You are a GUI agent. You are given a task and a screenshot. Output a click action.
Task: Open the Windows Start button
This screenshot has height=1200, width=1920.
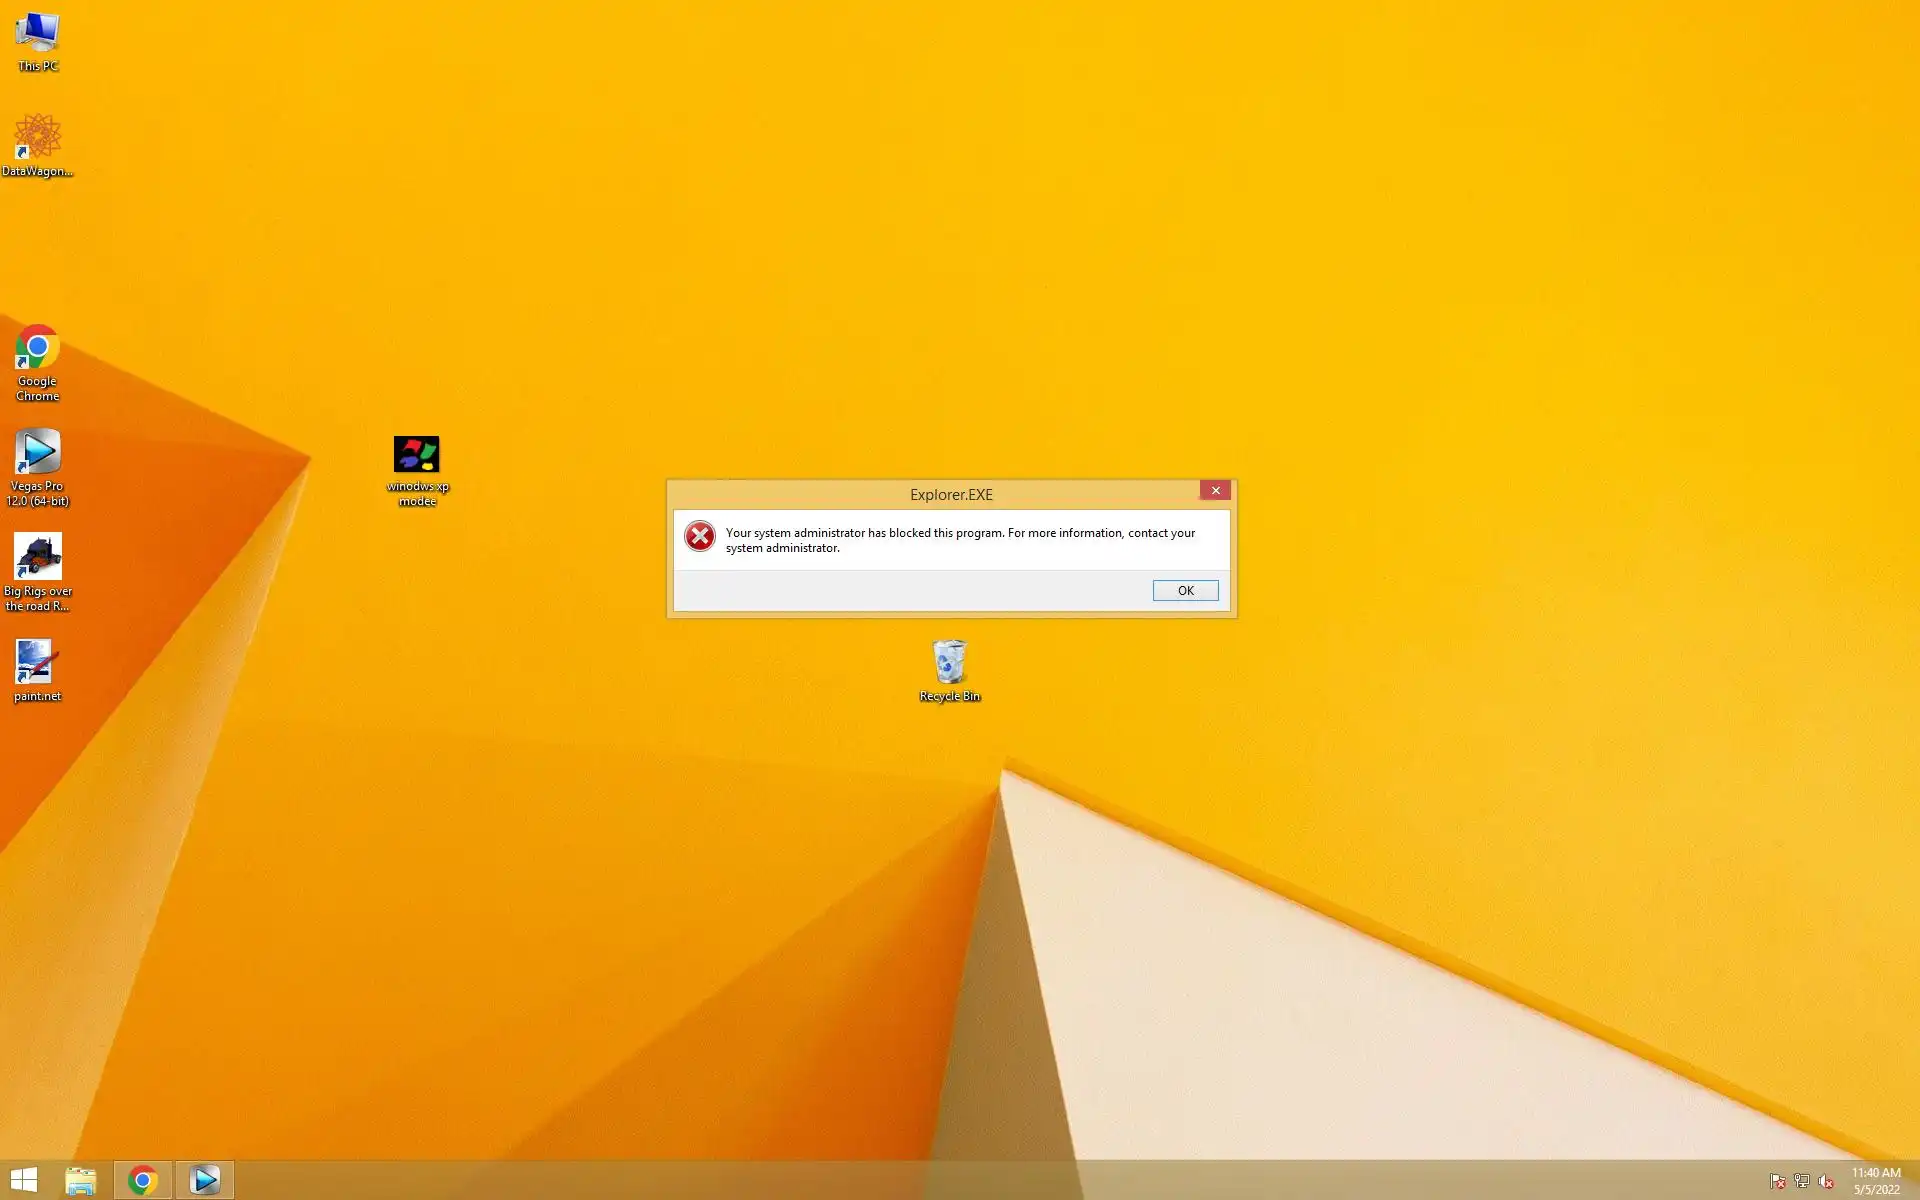[x=24, y=1180]
